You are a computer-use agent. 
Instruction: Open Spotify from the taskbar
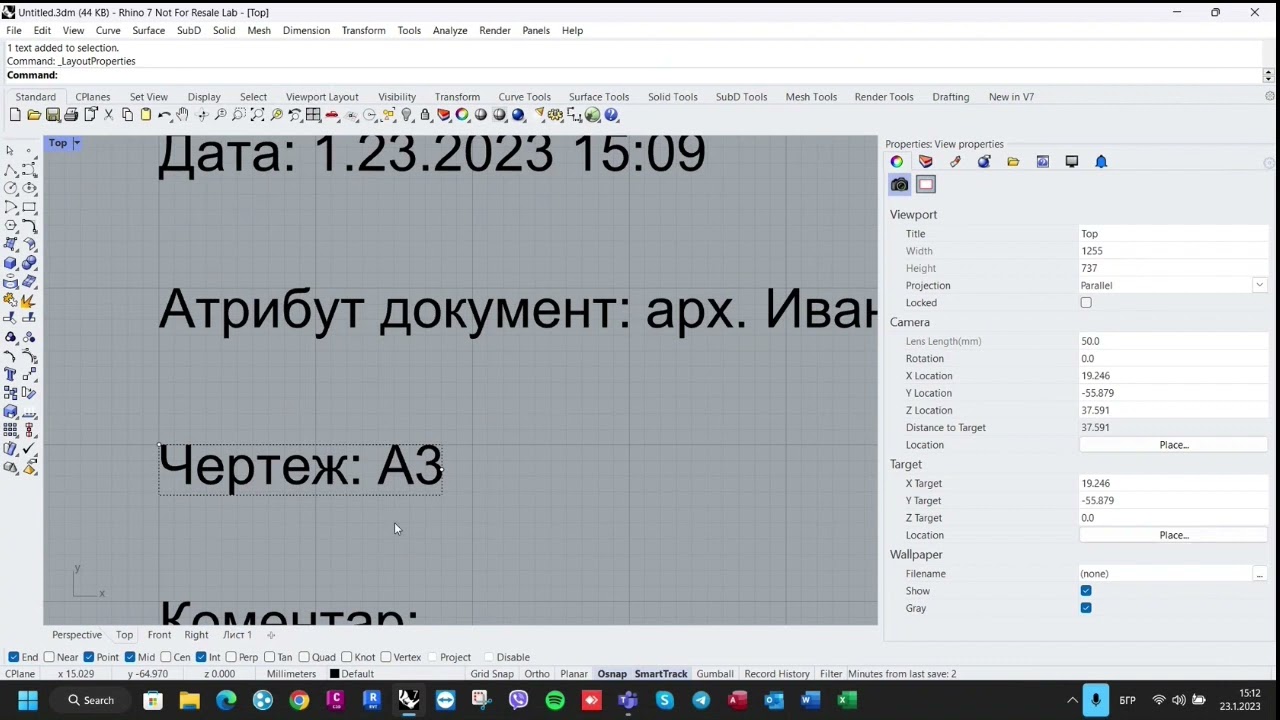point(555,700)
